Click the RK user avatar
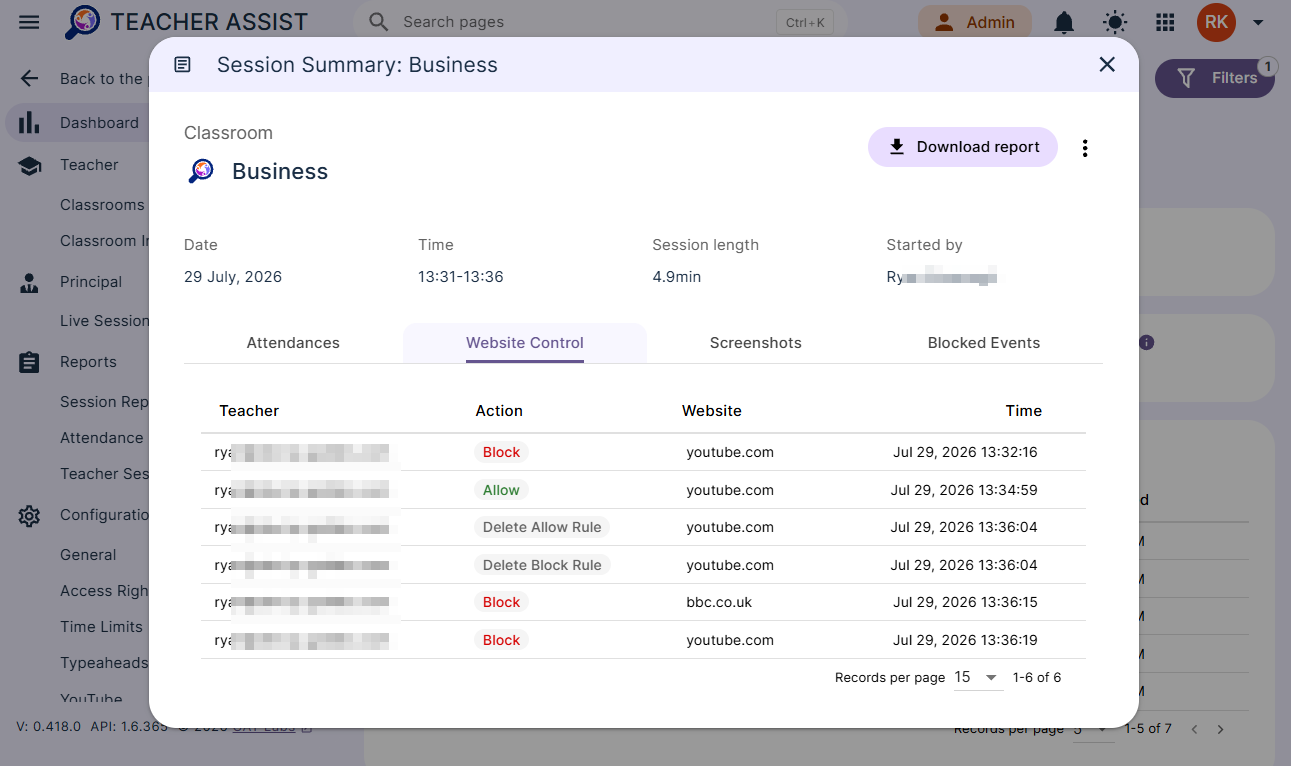The height and width of the screenshot is (766, 1291). (1216, 22)
